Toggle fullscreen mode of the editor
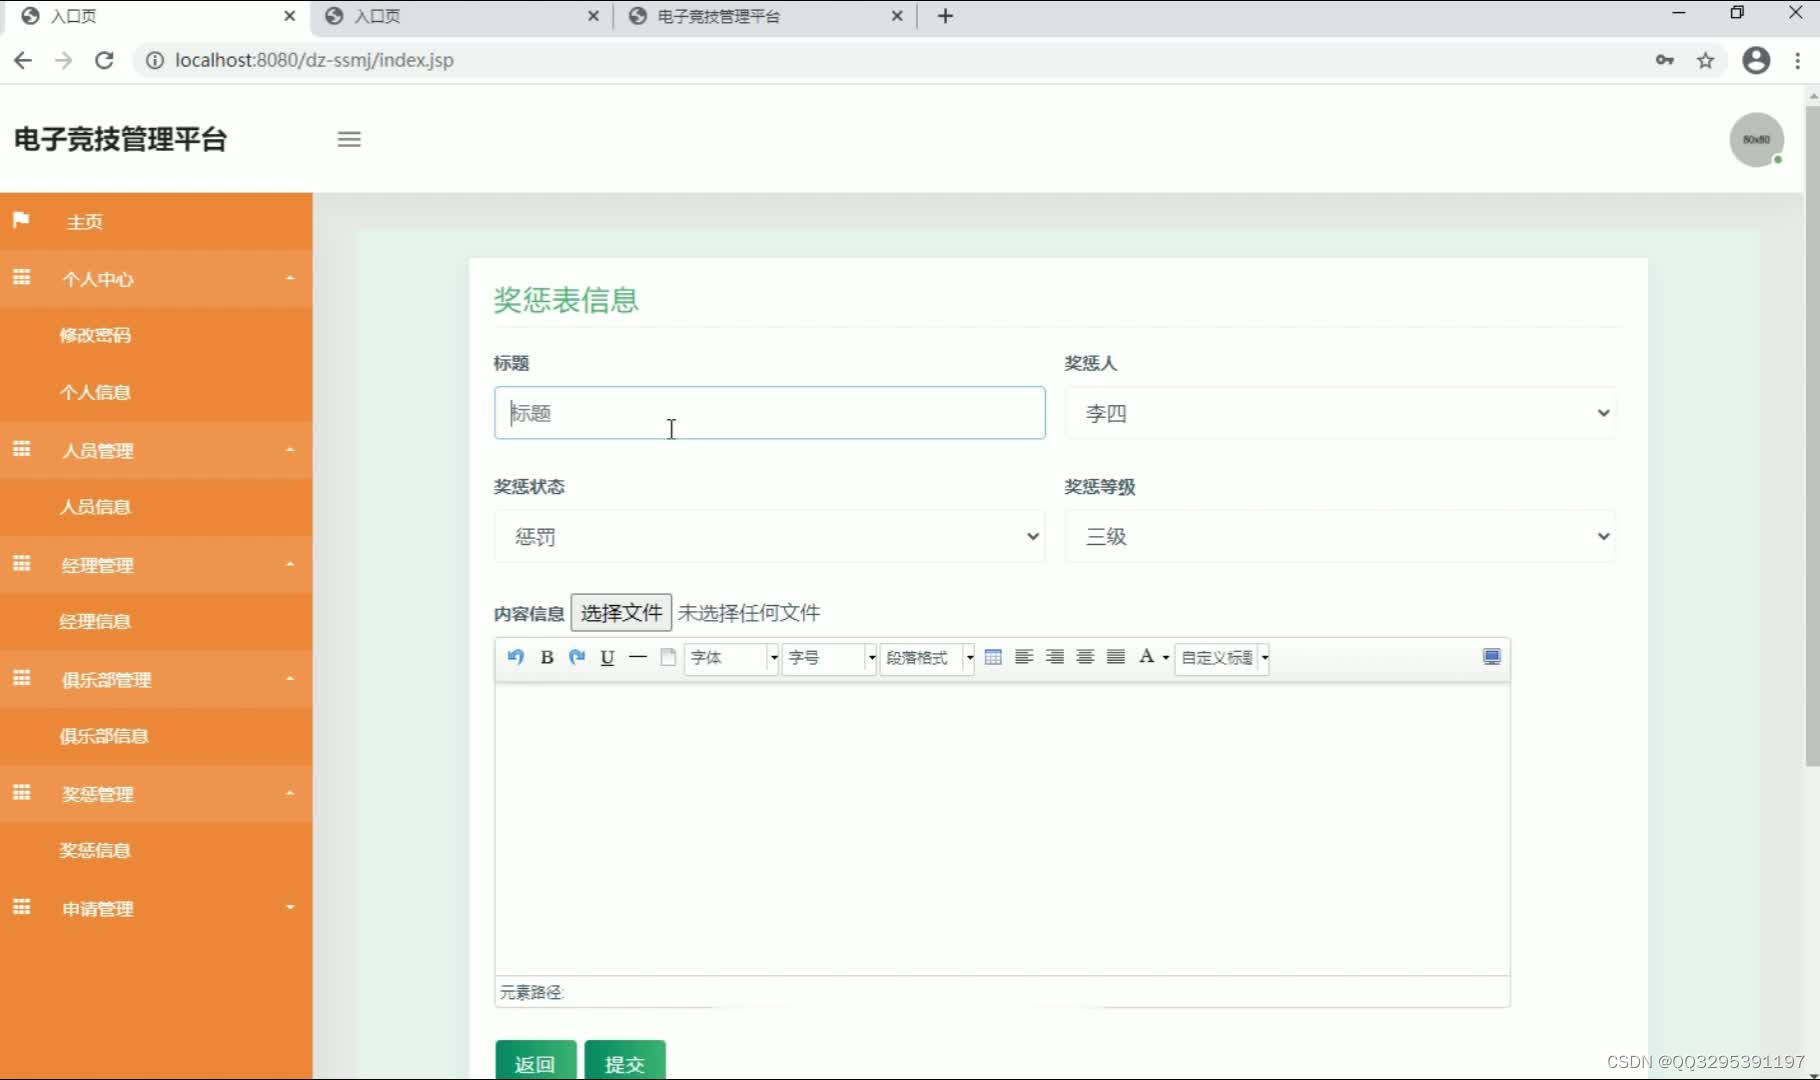The width and height of the screenshot is (1820, 1080). pyautogui.click(x=1491, y=657)
